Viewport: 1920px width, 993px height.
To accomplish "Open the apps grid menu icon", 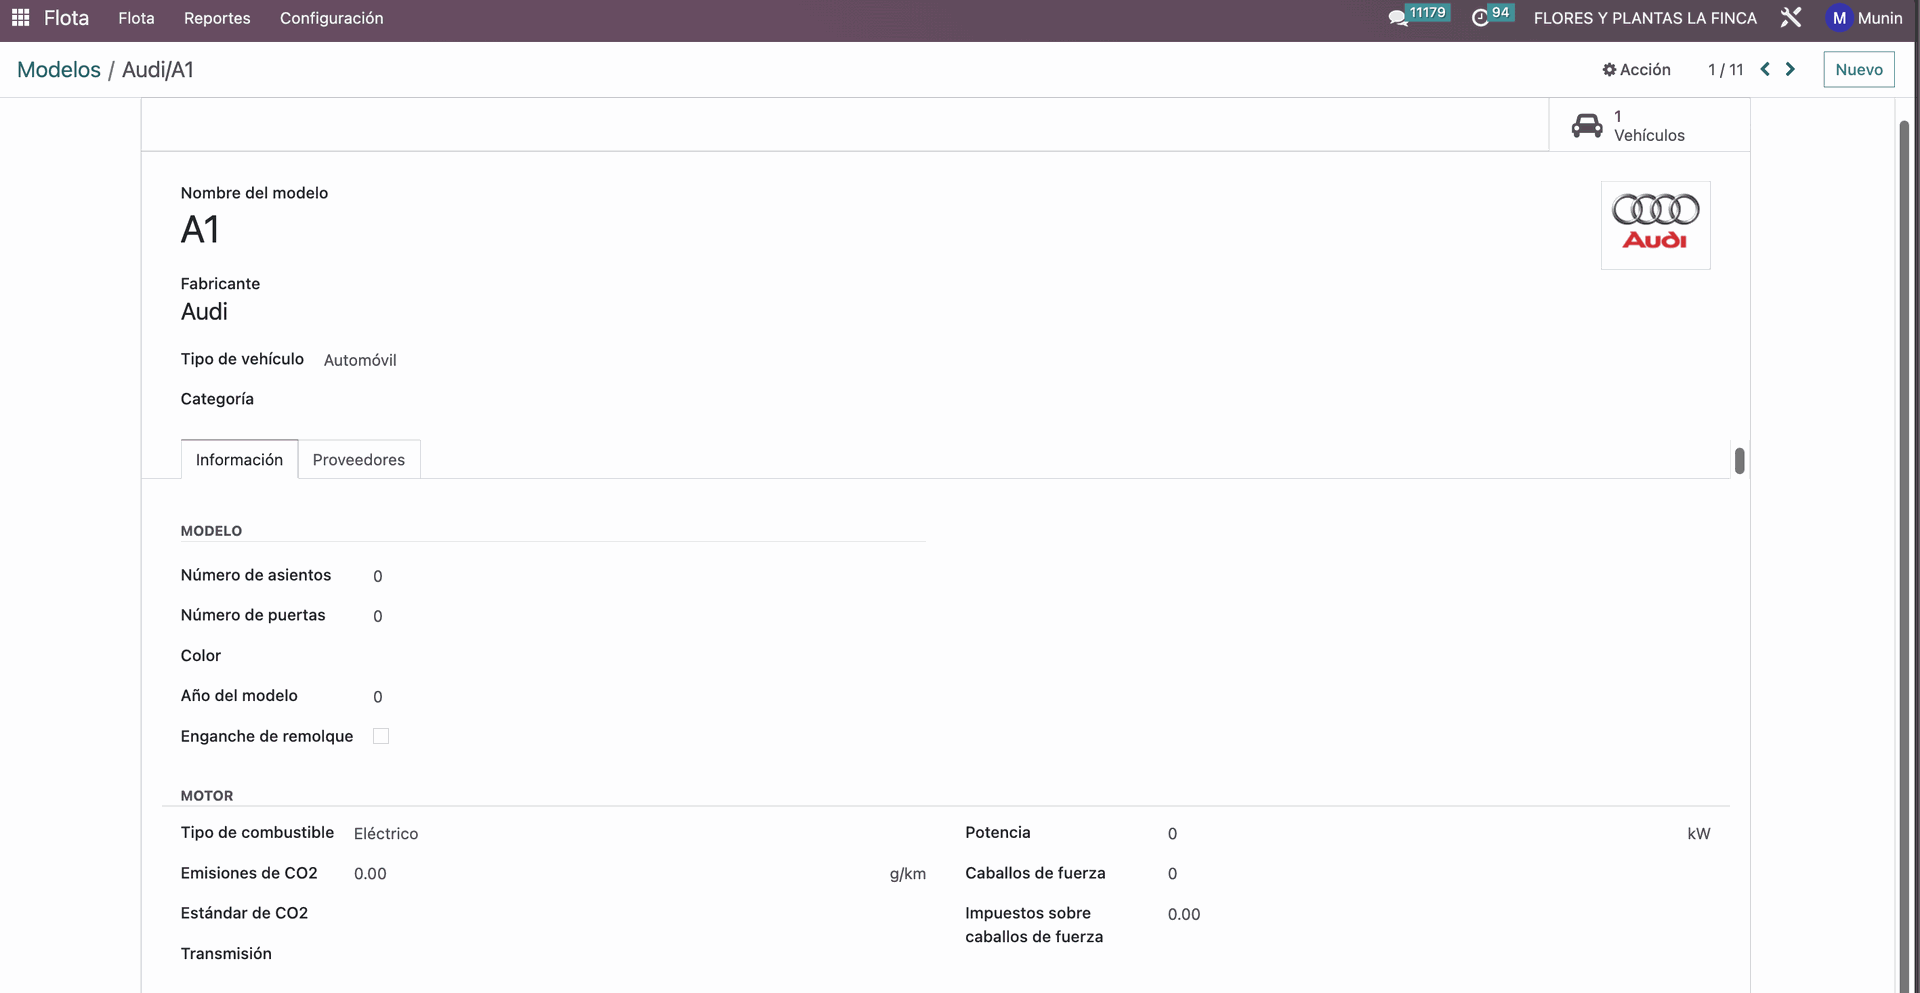I will pos(20,18).
